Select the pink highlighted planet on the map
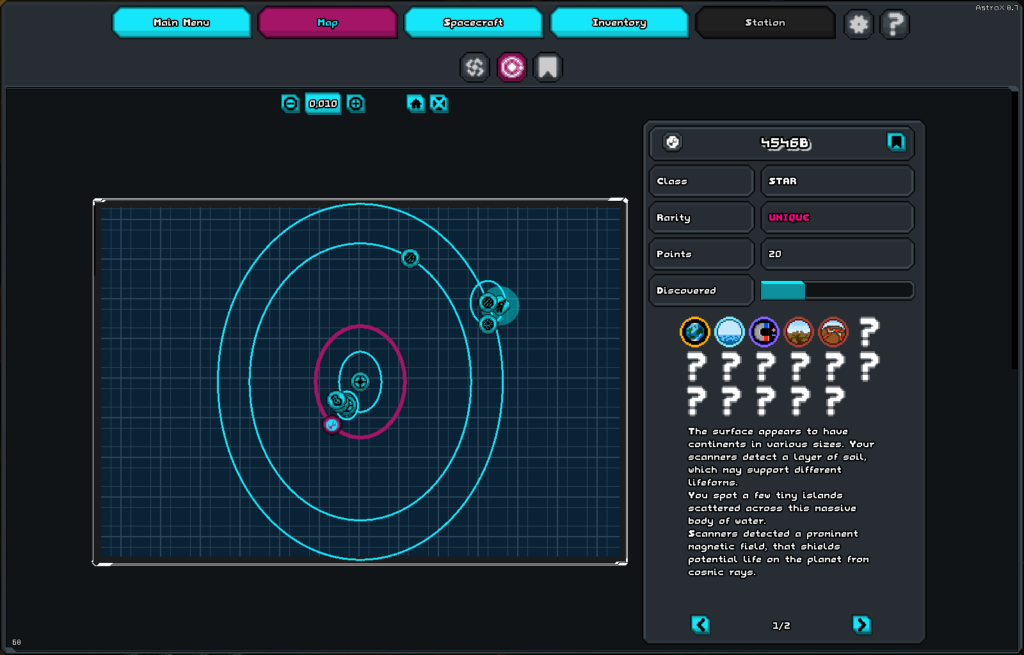The image size is (1024, 655). (x=332, y=425)
